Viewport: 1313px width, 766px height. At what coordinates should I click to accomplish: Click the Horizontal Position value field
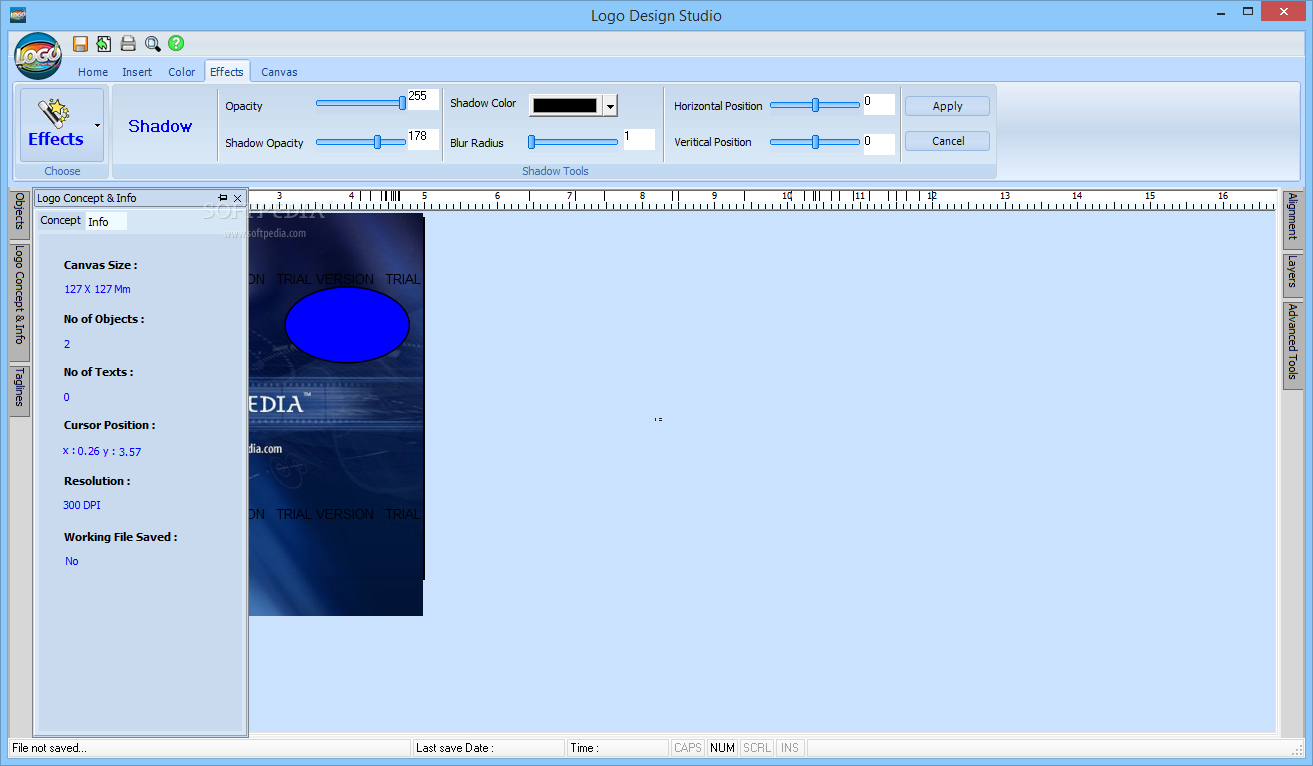point(879,104)
